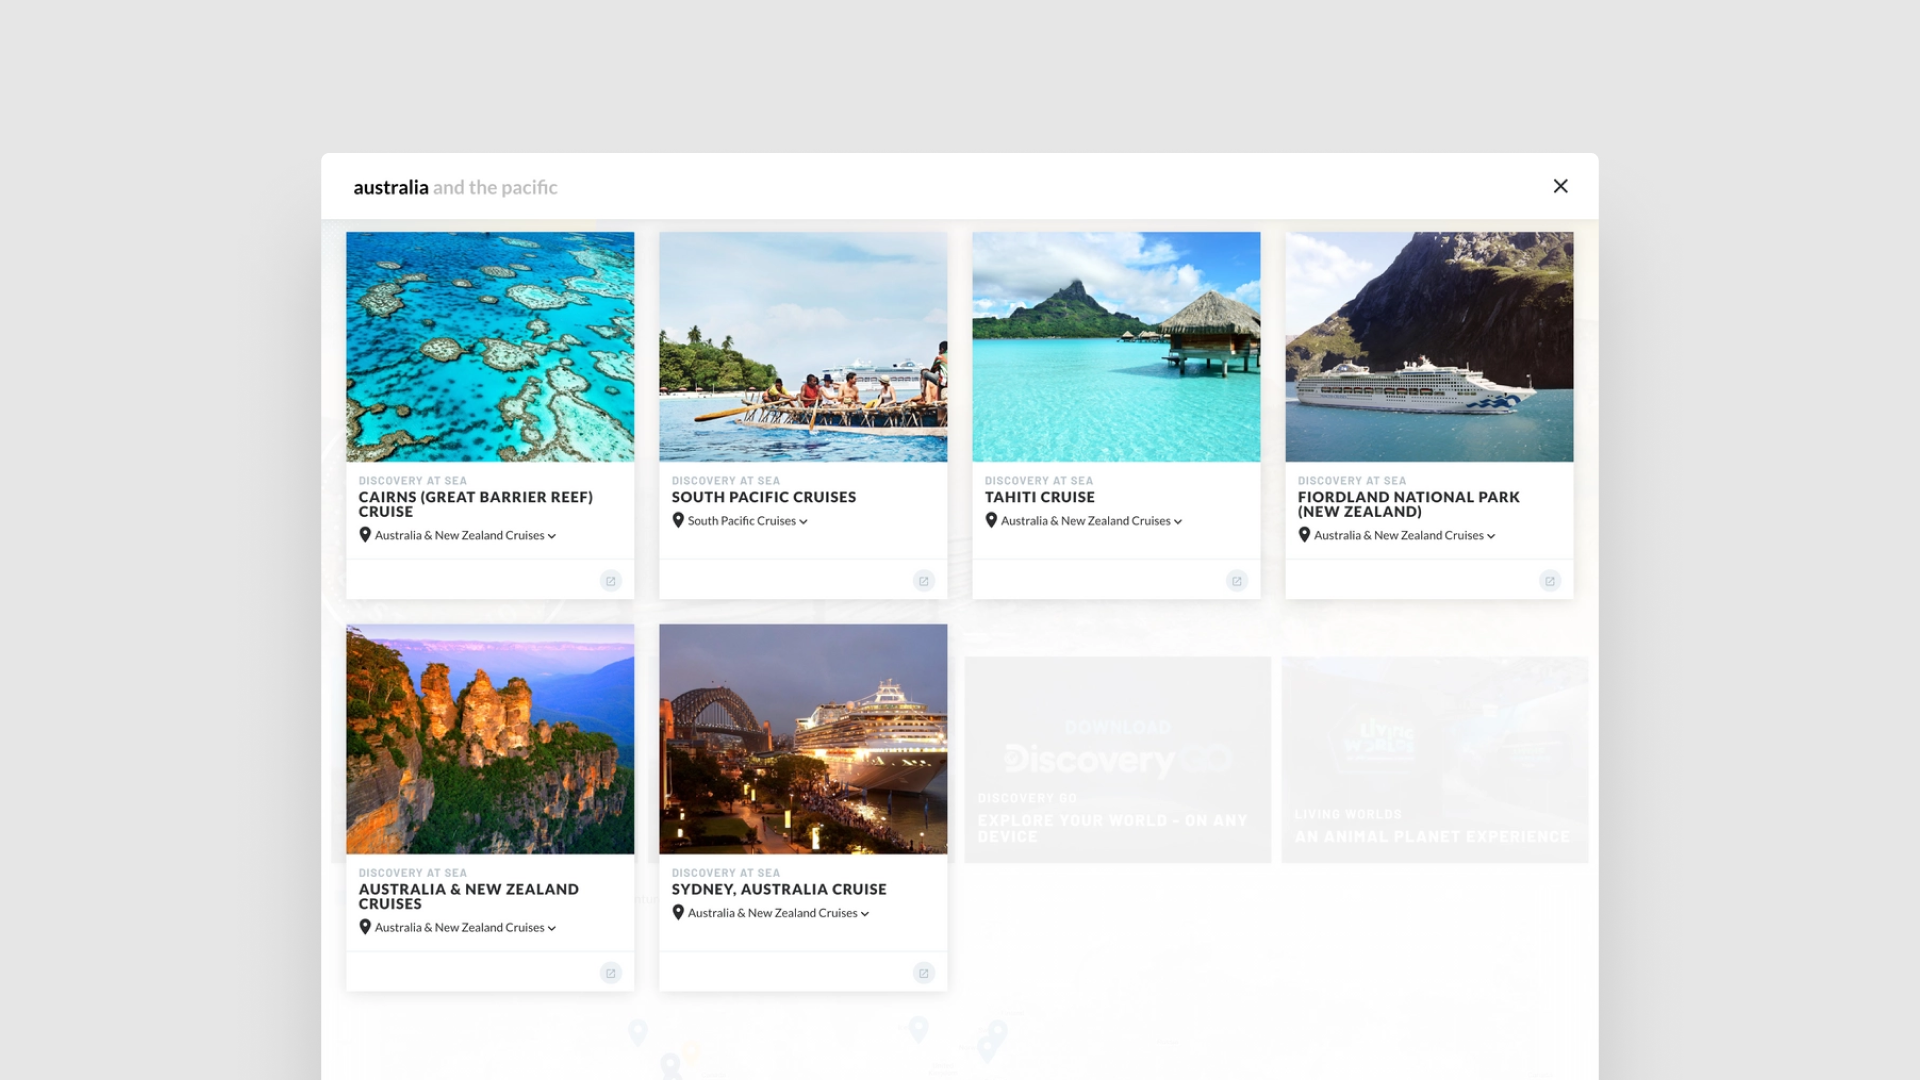The width and height of the screenshot is (1920, 1080).
Task: Expand location dropdown under Sydney, Australia Cruise
Action: [x=865, y=913]
